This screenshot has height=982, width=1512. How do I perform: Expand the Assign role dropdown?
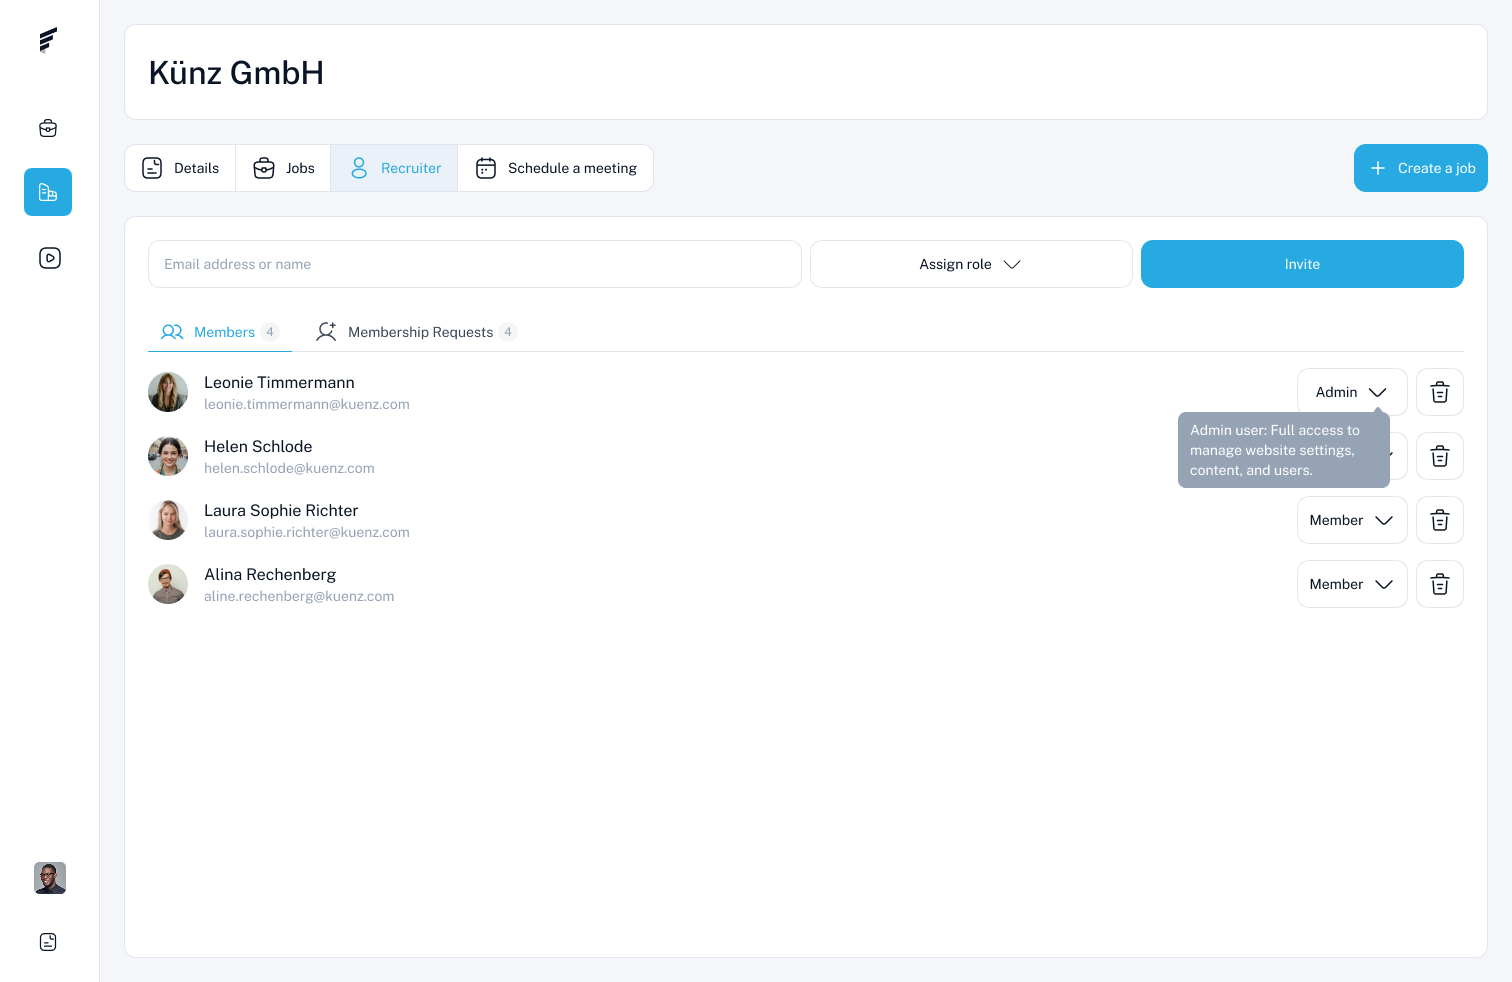[971, 264]
